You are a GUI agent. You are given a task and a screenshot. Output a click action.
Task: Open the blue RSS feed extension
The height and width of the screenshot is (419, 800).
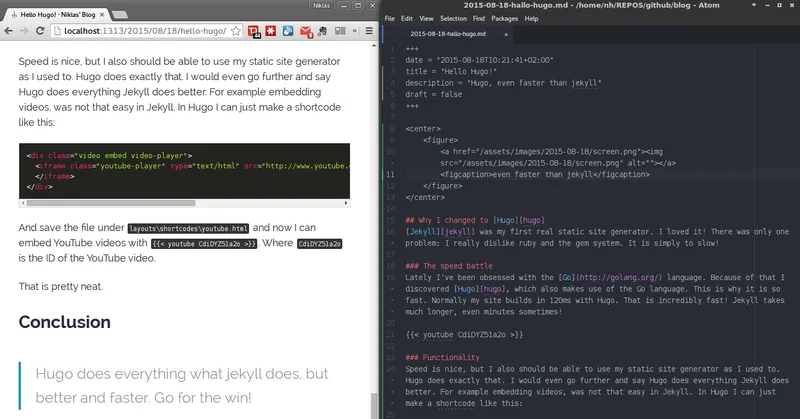tap(288, 31)
